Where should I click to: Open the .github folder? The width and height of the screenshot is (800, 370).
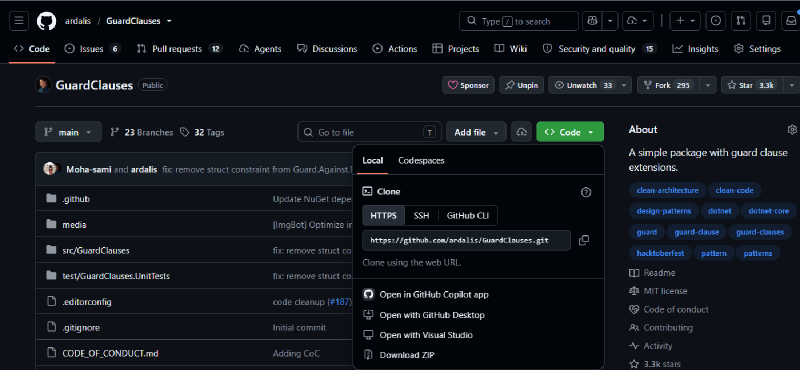[x=76, y=199]
